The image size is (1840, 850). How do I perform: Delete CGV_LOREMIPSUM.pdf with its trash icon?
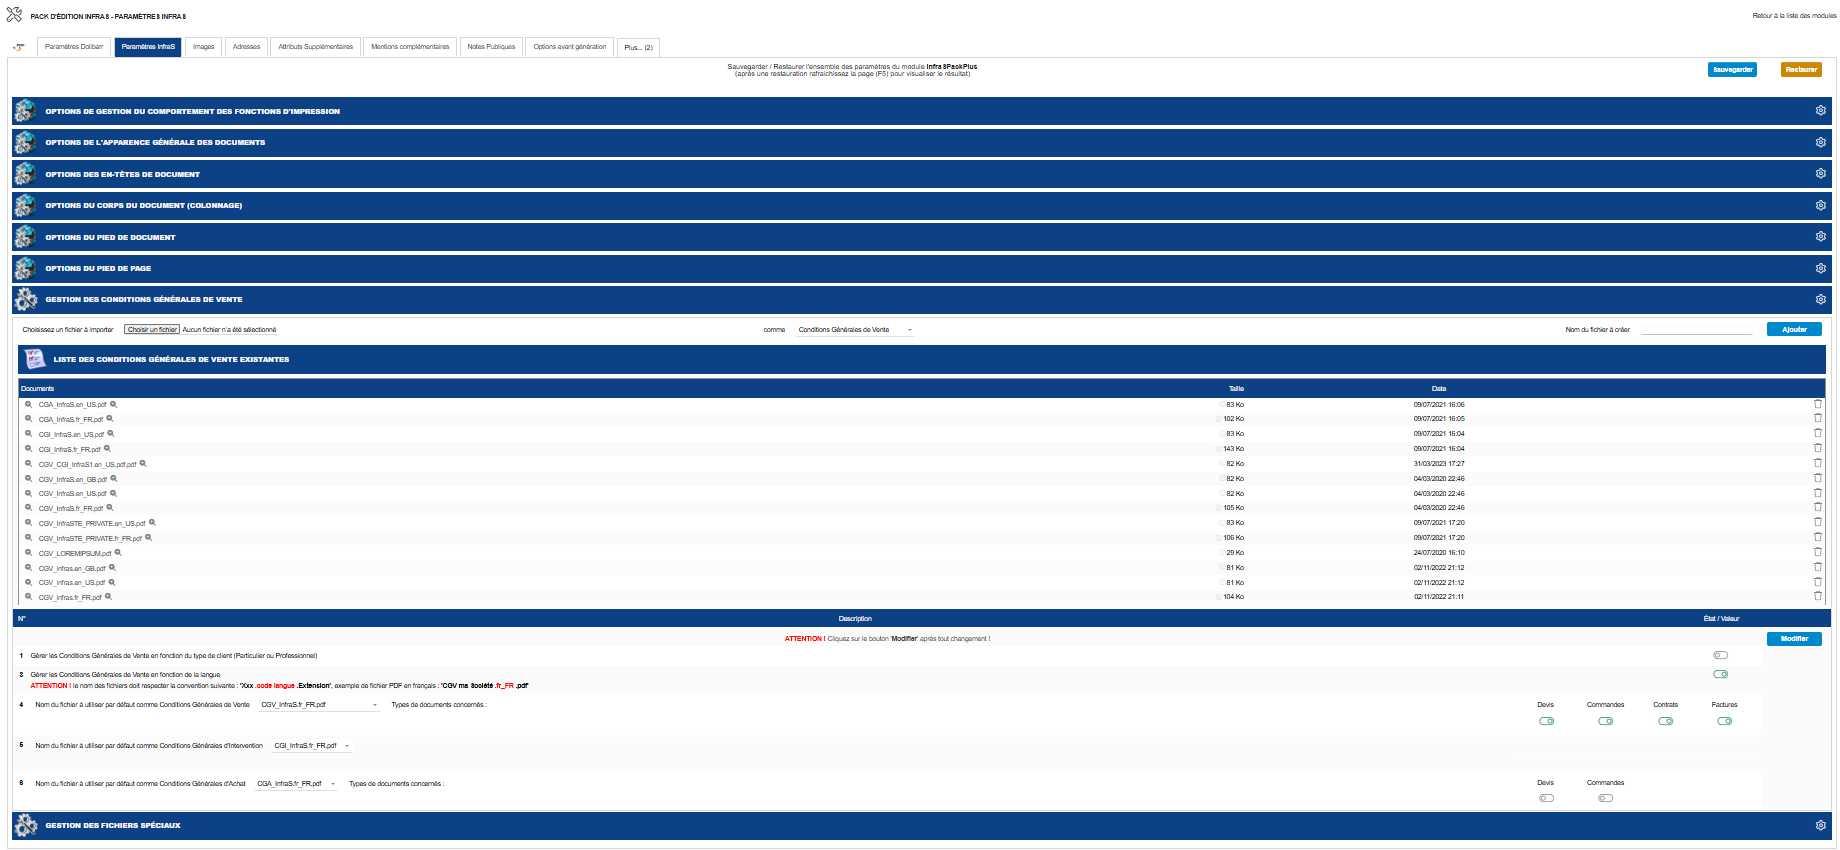[x=1818, y=552]
